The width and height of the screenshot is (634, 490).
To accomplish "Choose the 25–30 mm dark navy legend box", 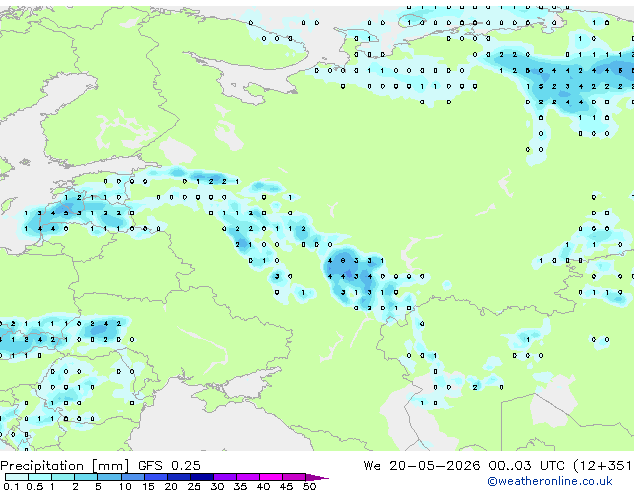I will [201, 477].
